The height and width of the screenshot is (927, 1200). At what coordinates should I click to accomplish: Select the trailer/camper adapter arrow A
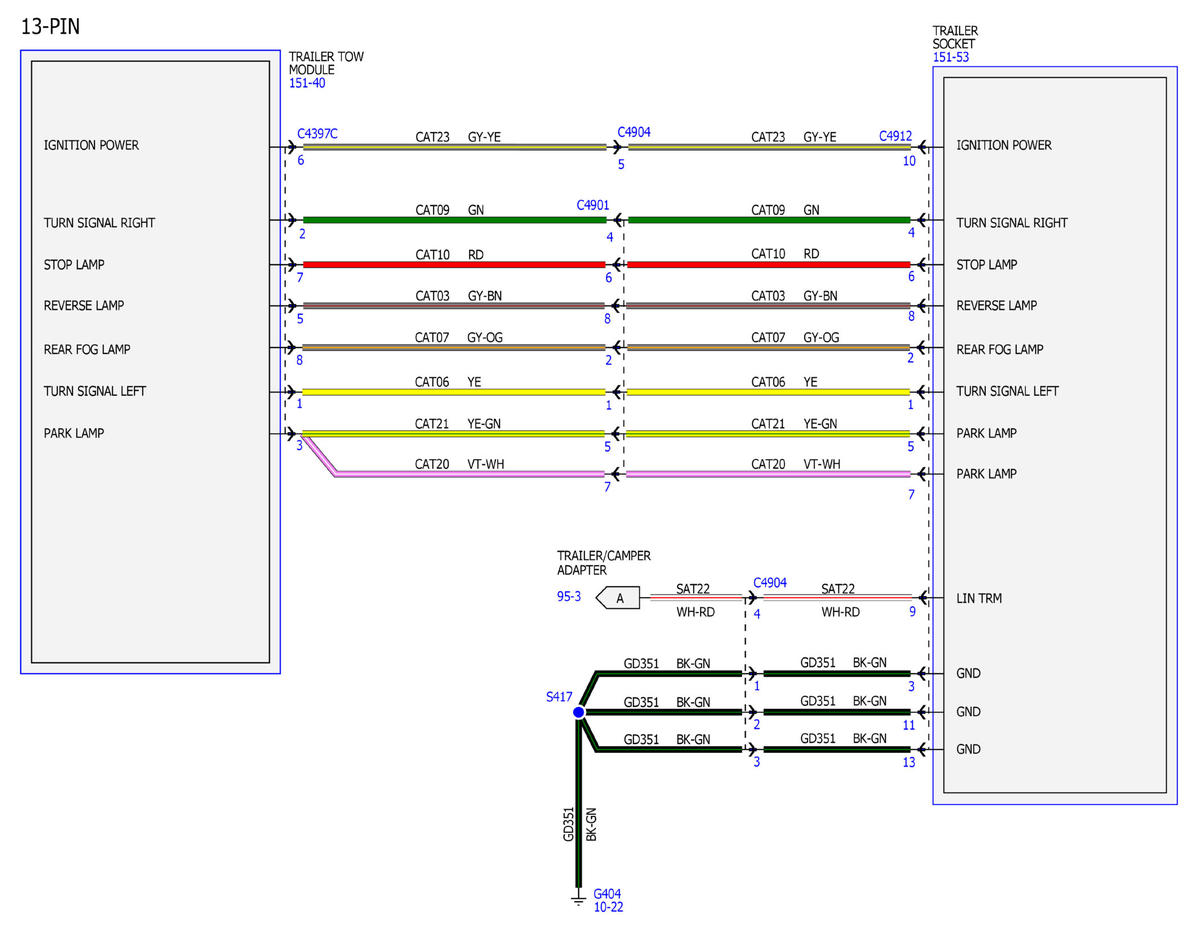615,599
